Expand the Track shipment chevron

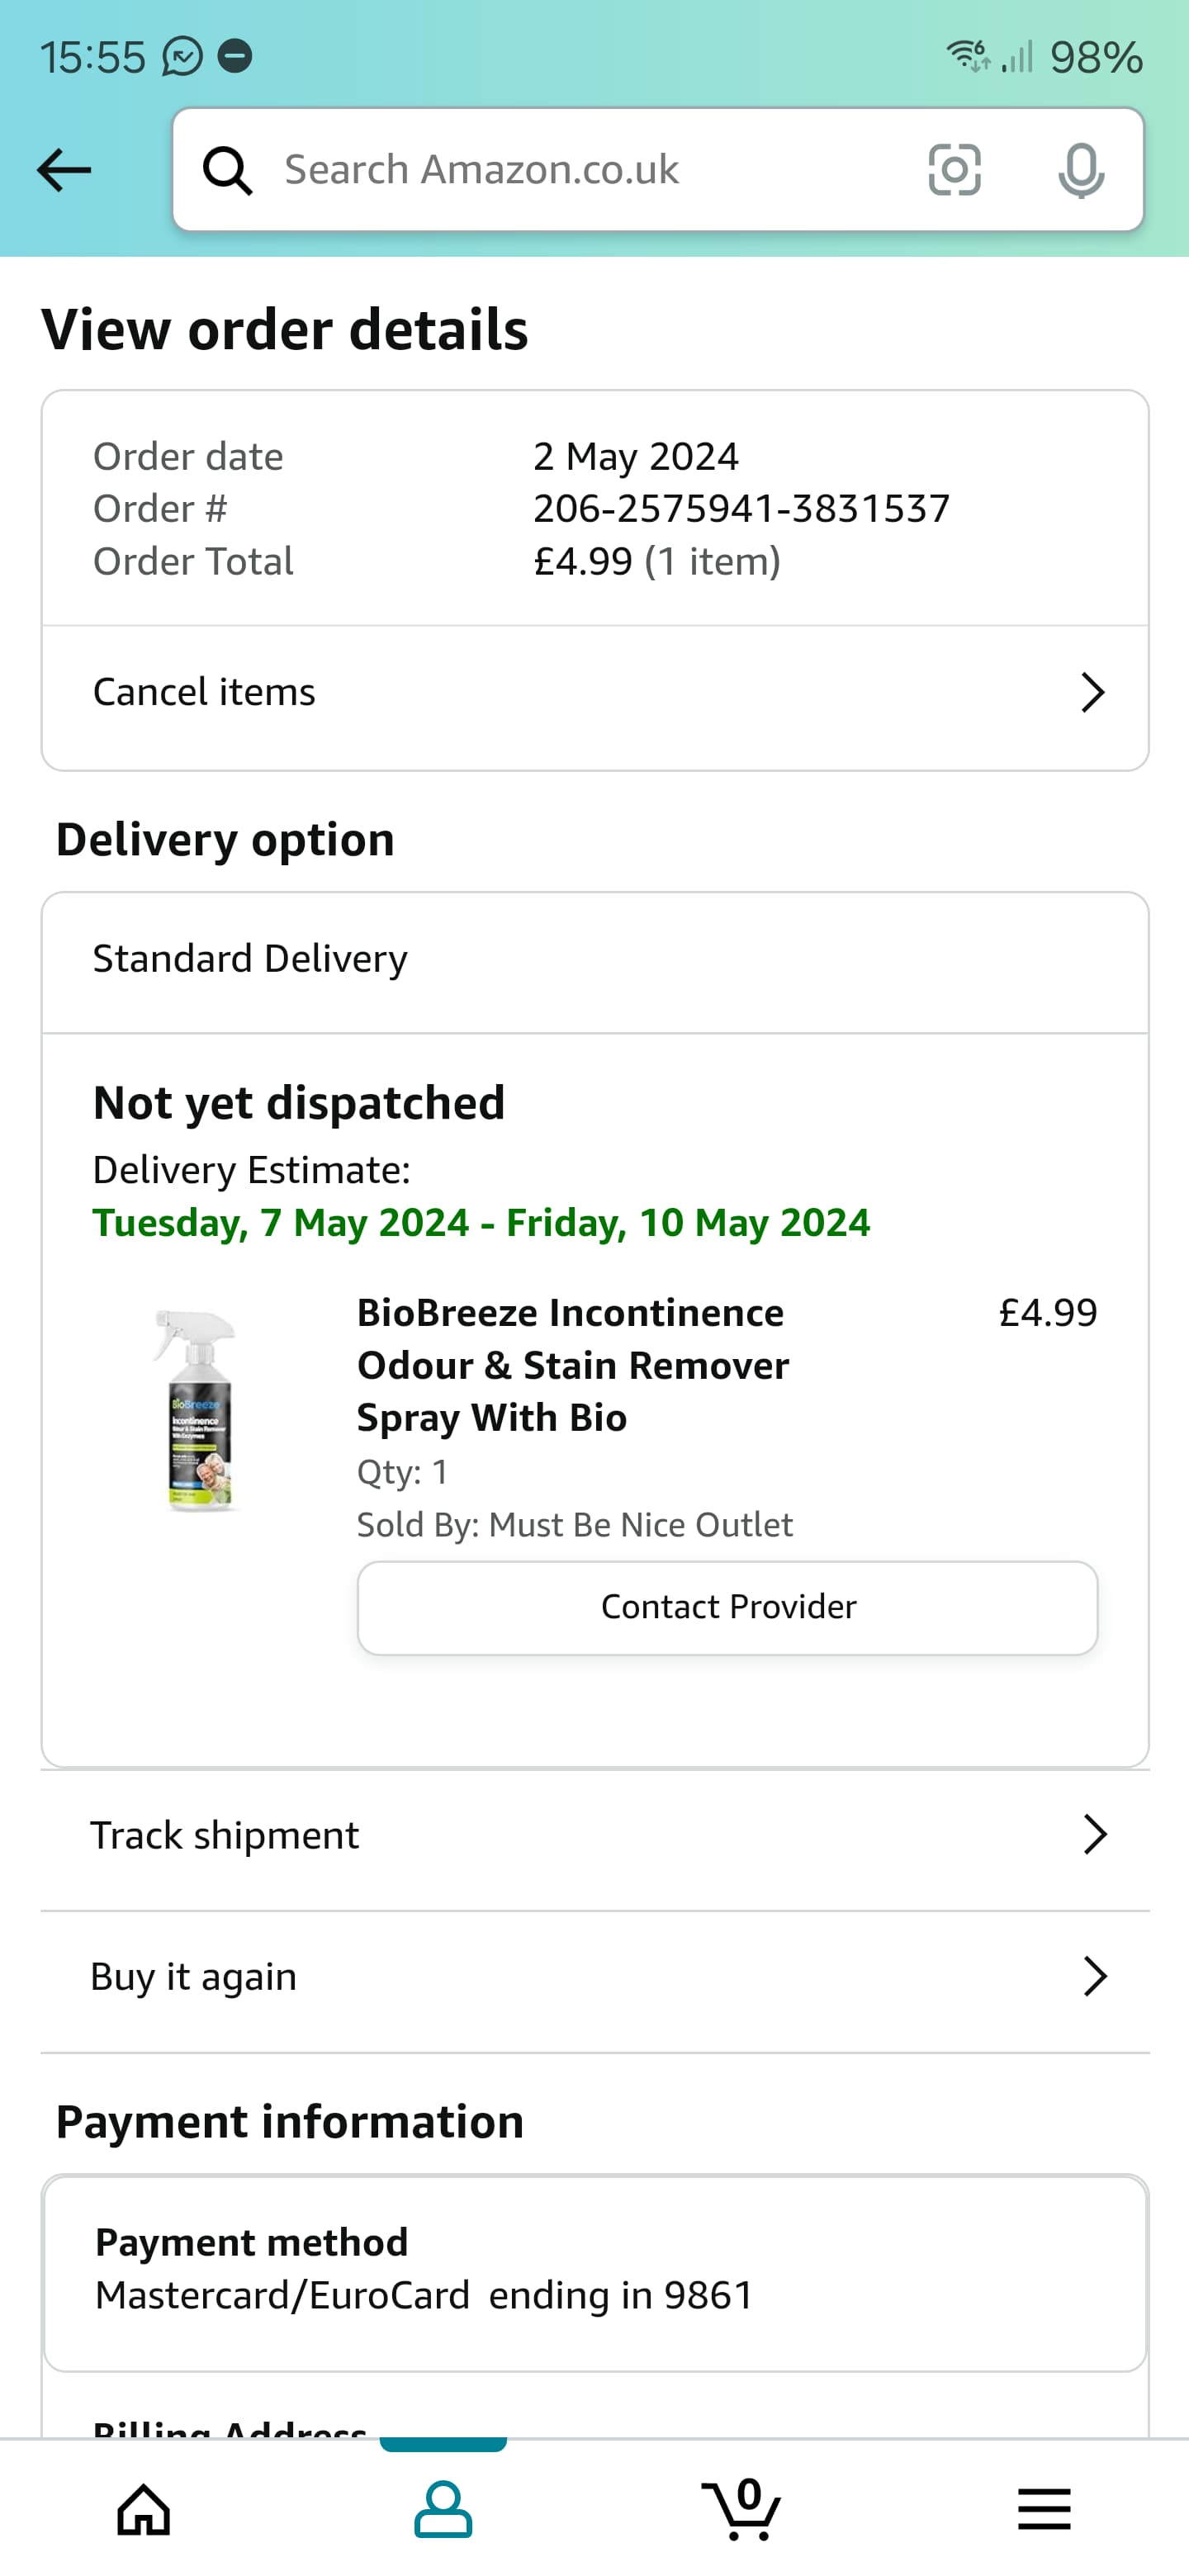pyautogui.click(x=1095, y=1835)
